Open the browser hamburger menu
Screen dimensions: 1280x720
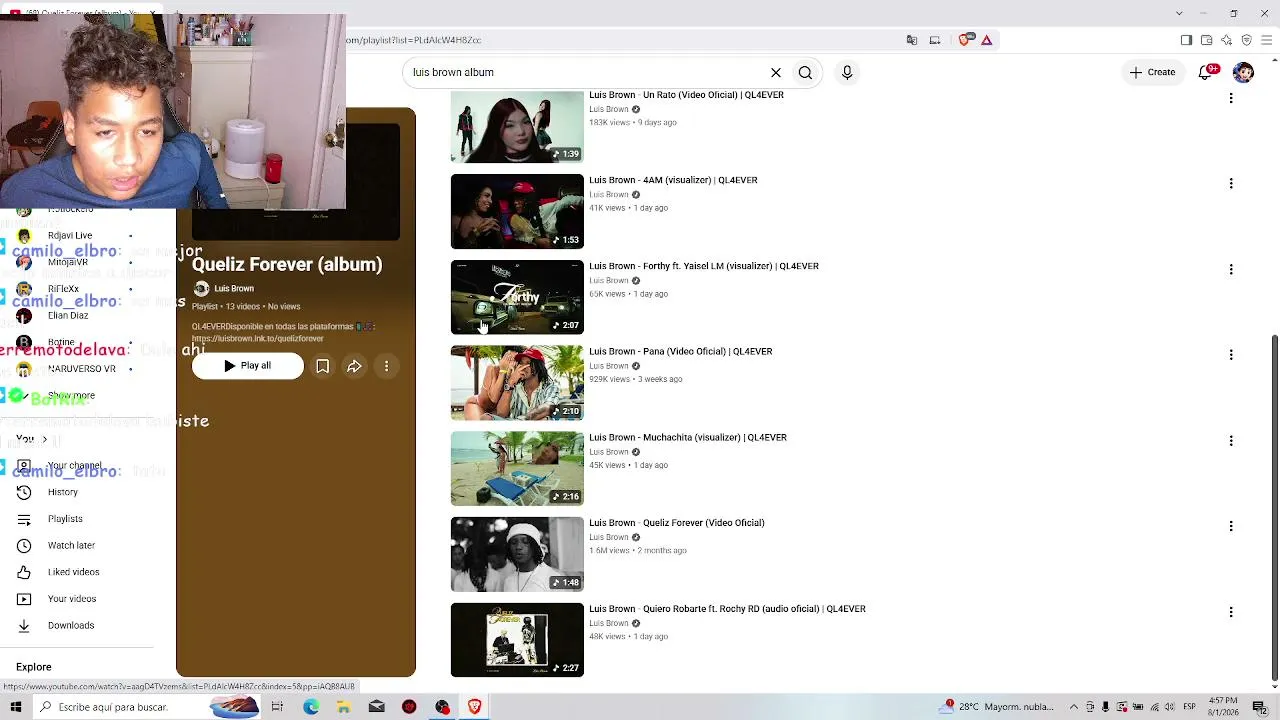coord(1267,40)
